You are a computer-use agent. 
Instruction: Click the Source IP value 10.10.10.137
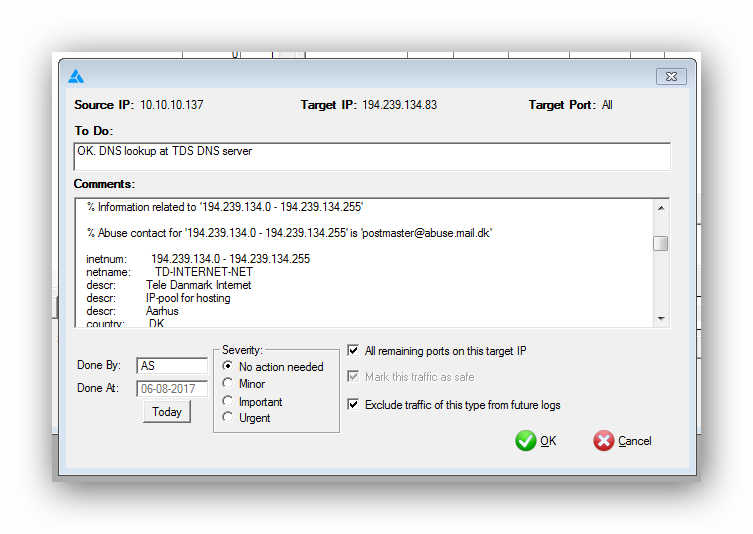tap(172, 105)
